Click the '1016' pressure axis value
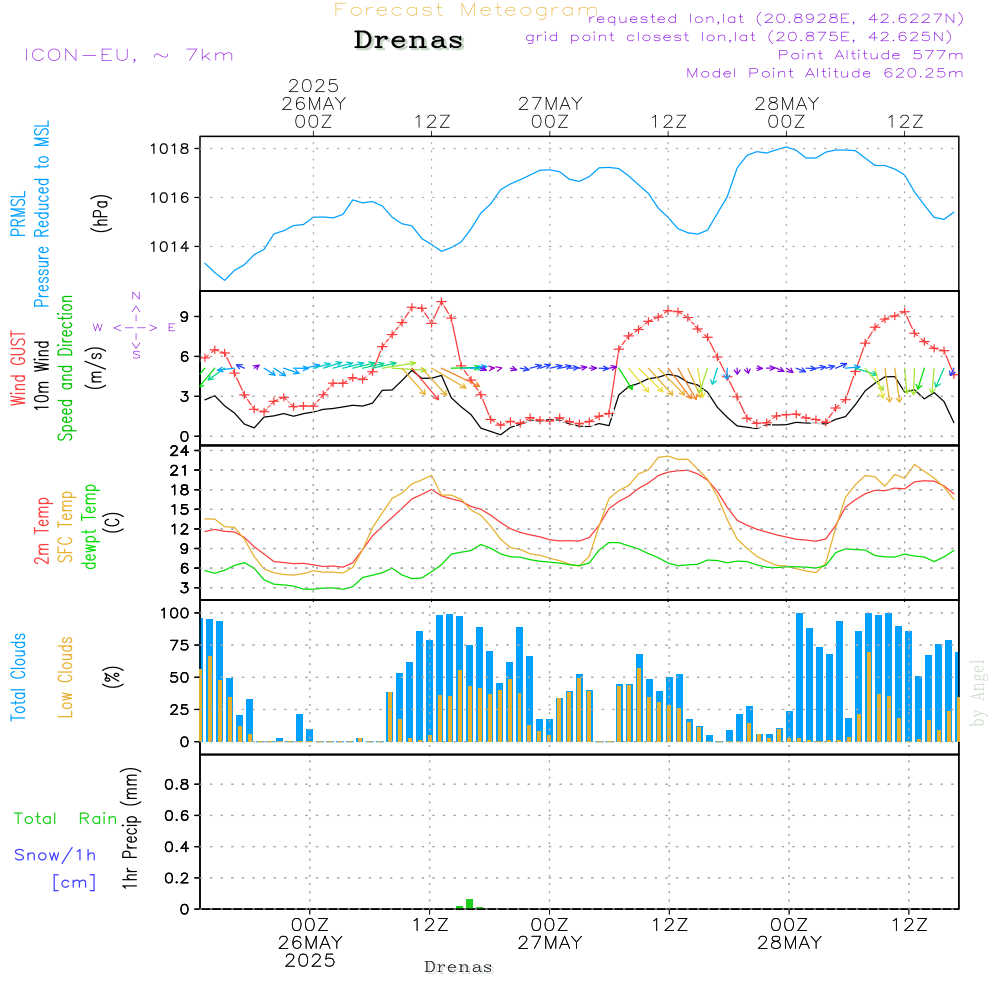1000x1000 pixels. pyautogui.click(x=169, y=198)
